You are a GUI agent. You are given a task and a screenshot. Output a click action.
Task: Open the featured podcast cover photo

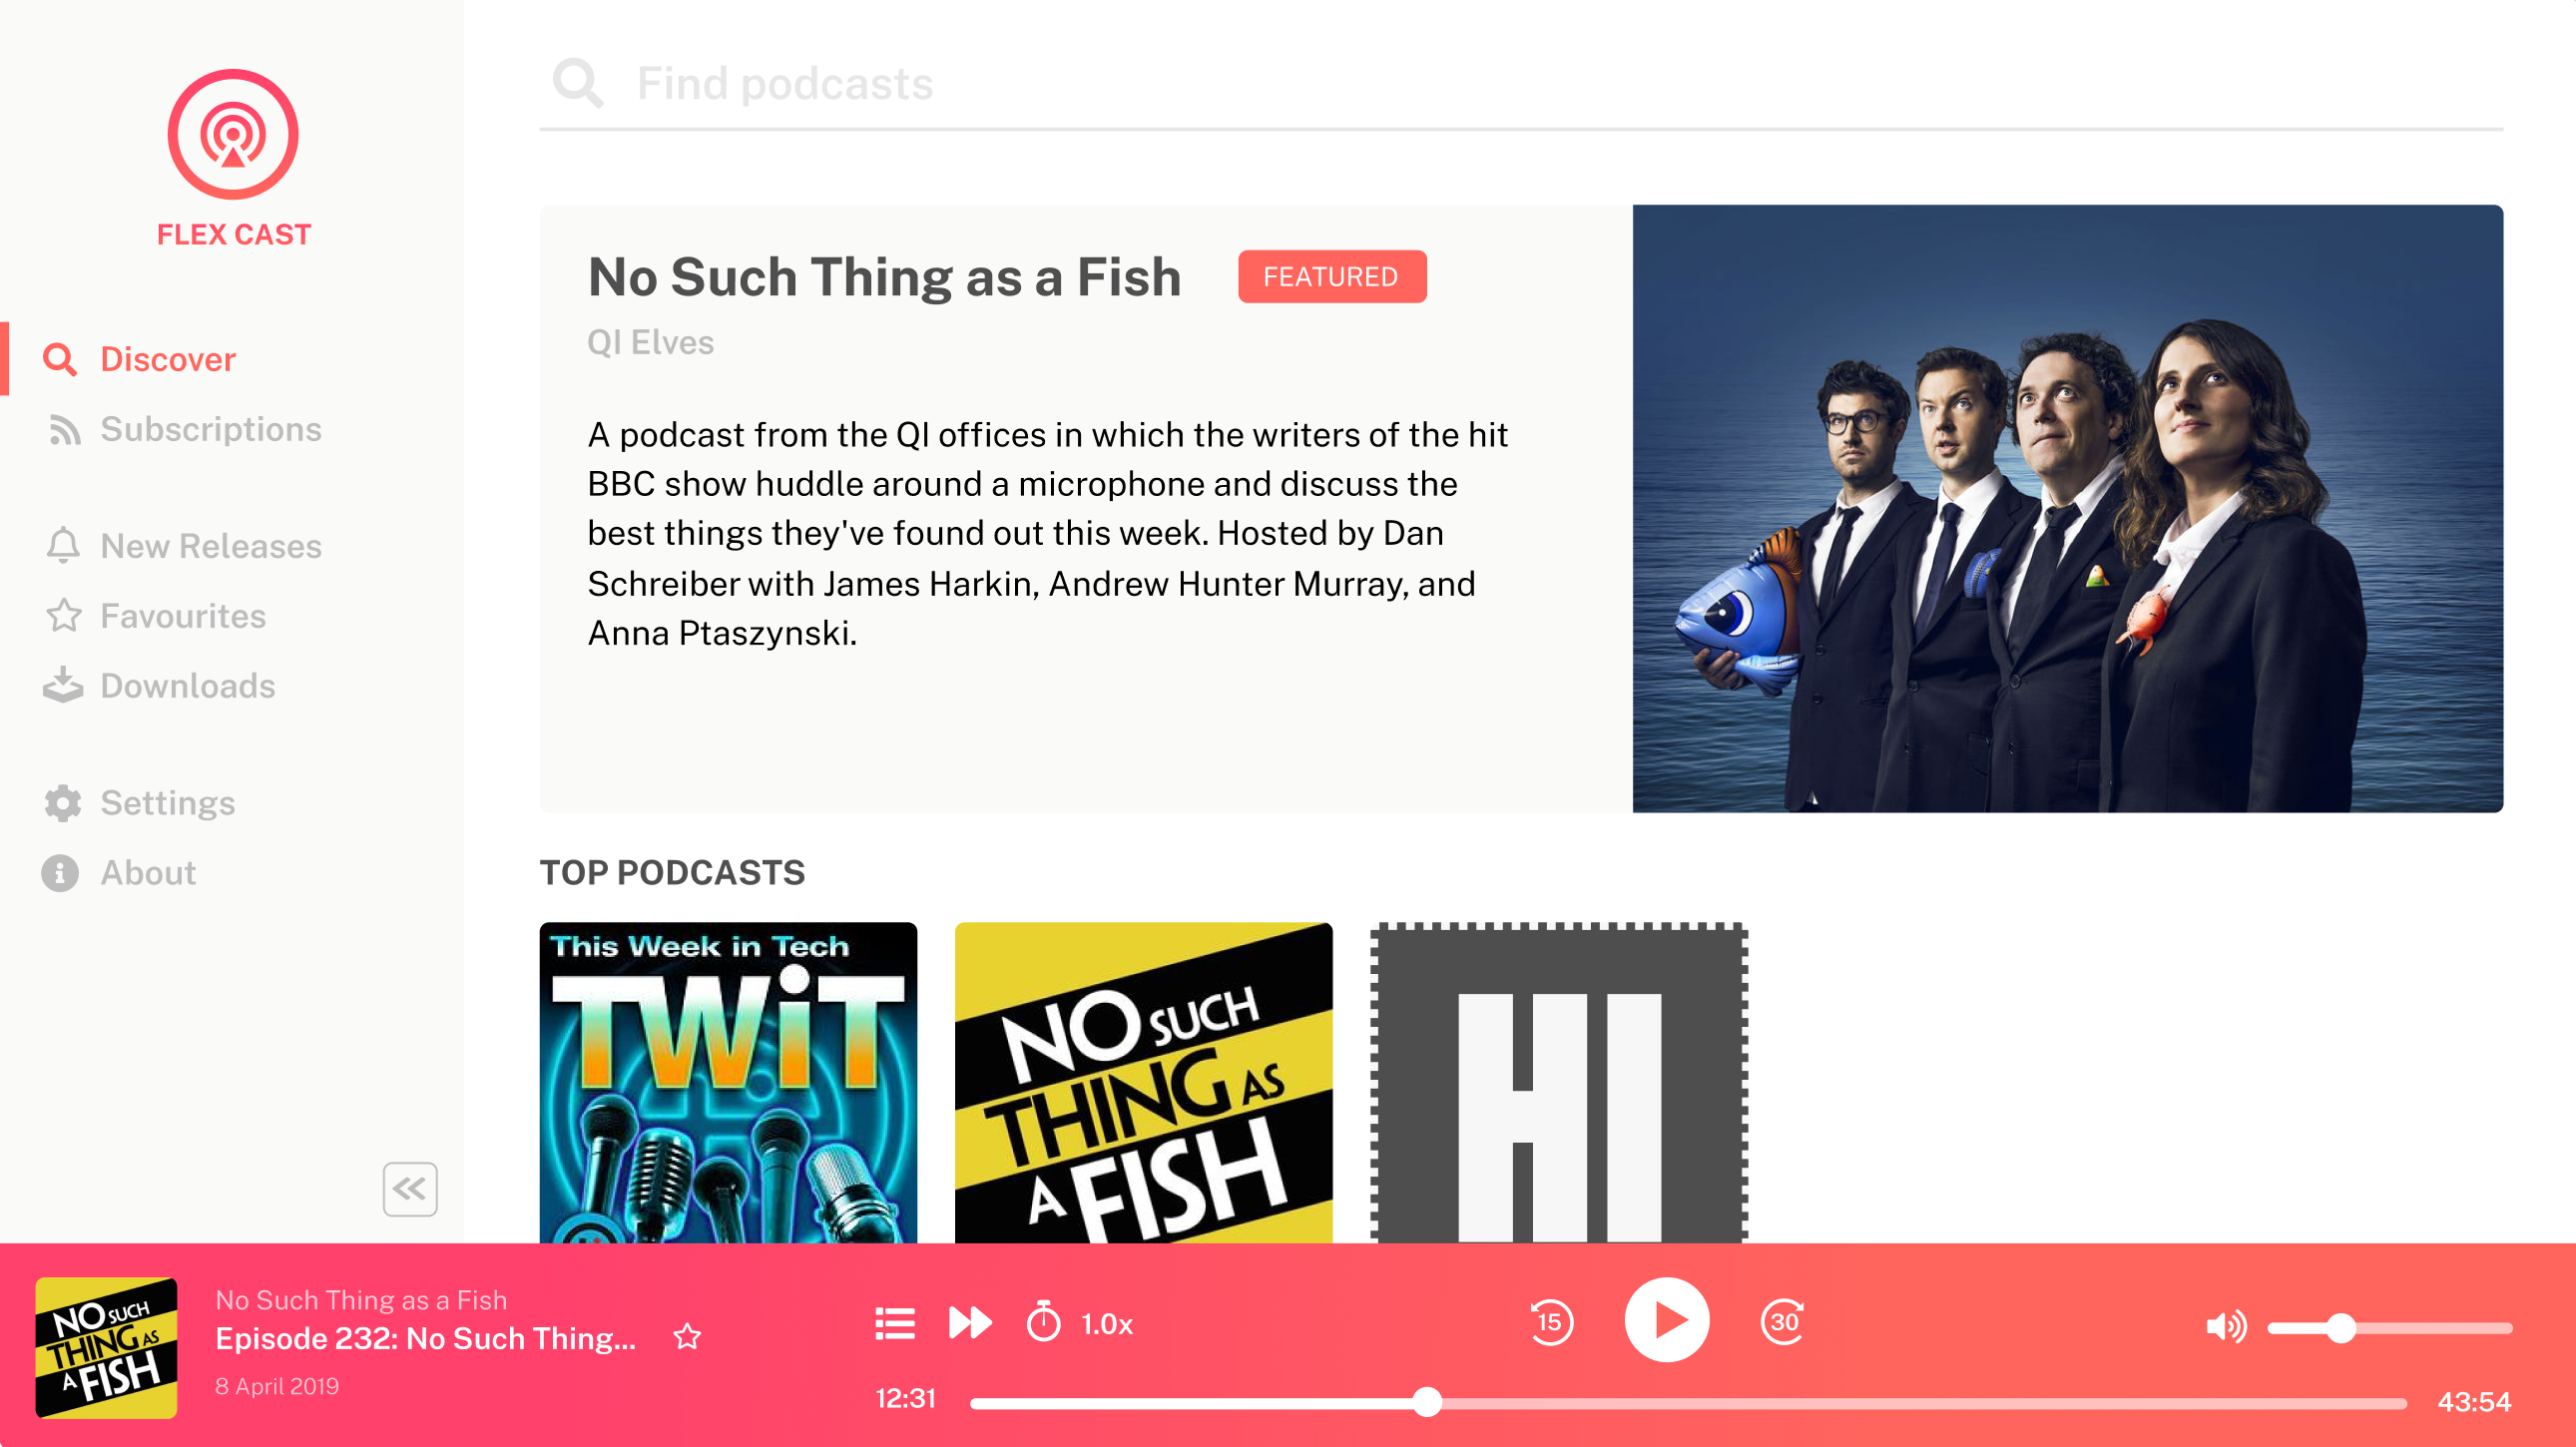coord(2068,508)
